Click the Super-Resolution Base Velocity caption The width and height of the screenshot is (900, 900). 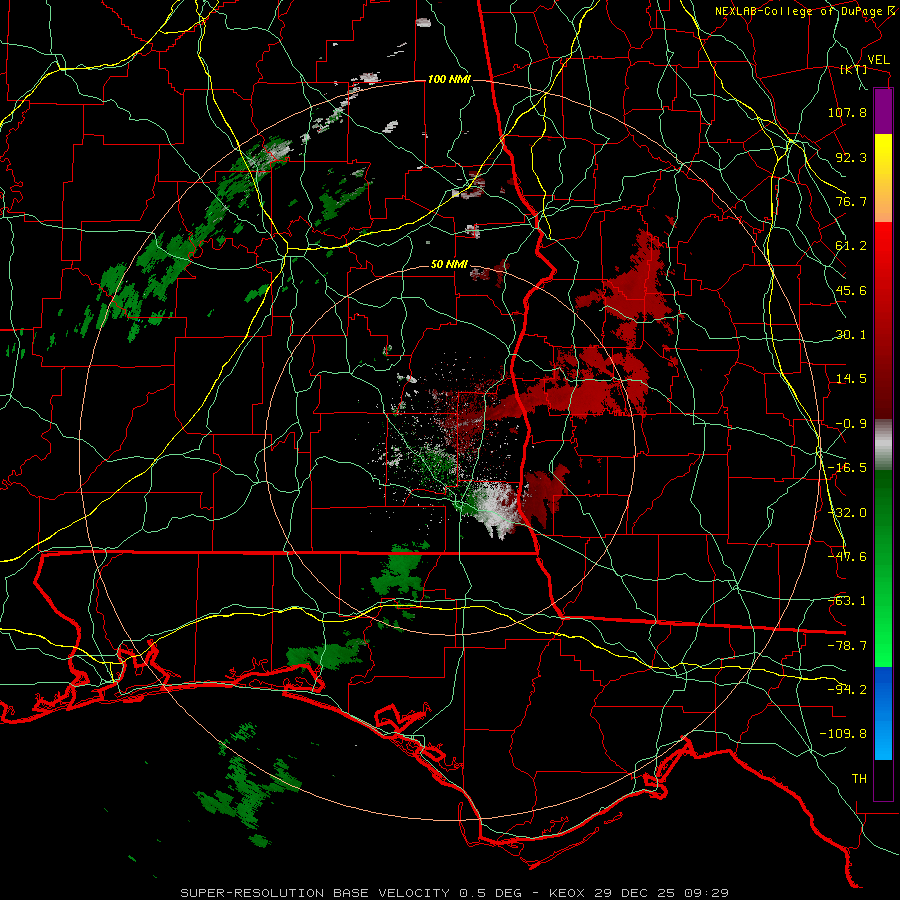[x=455, y=893]
